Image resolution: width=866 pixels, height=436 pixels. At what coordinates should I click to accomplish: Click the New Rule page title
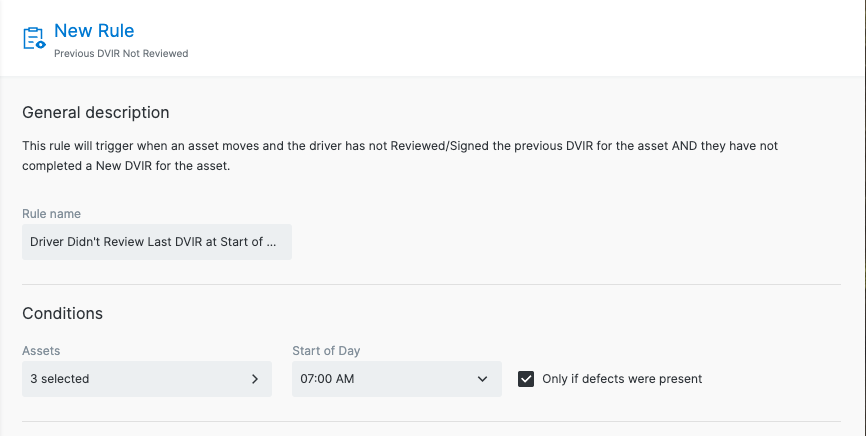click(x=94, y=30)
